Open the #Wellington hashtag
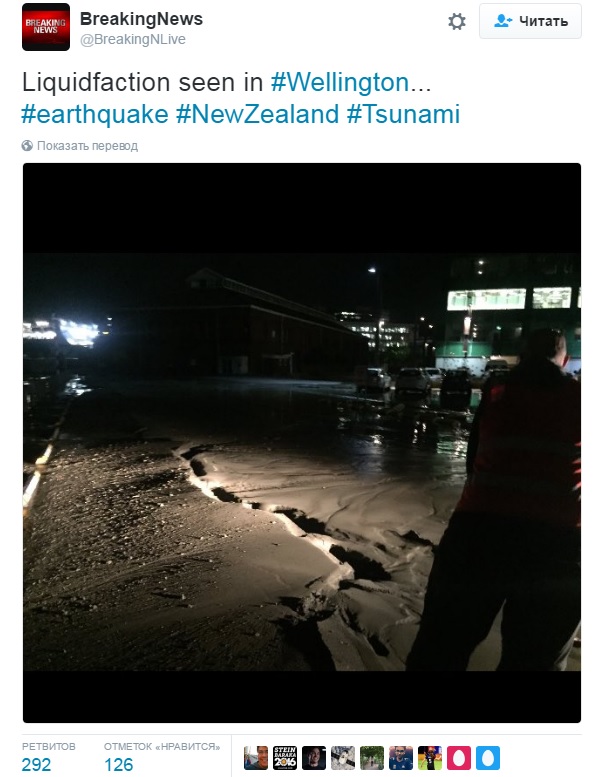The height and width of the screenshot is (777, 606). pos(340,82)
